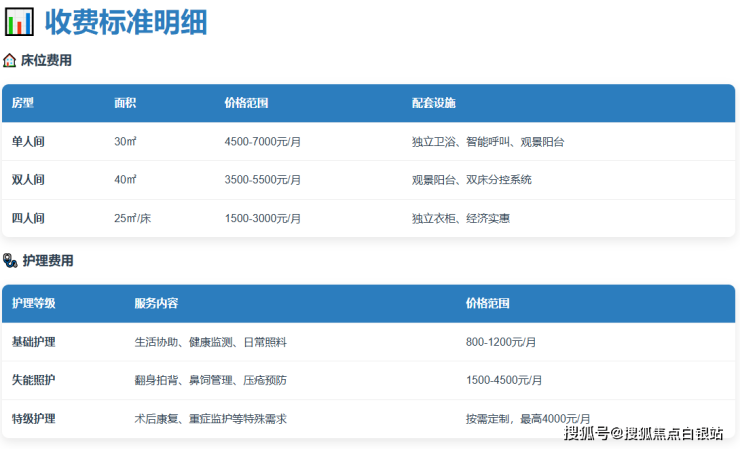Viewport: 740px width, 449px height.
Task: Click the 价格范围 header in bed fee table
Action: [246, 103]
